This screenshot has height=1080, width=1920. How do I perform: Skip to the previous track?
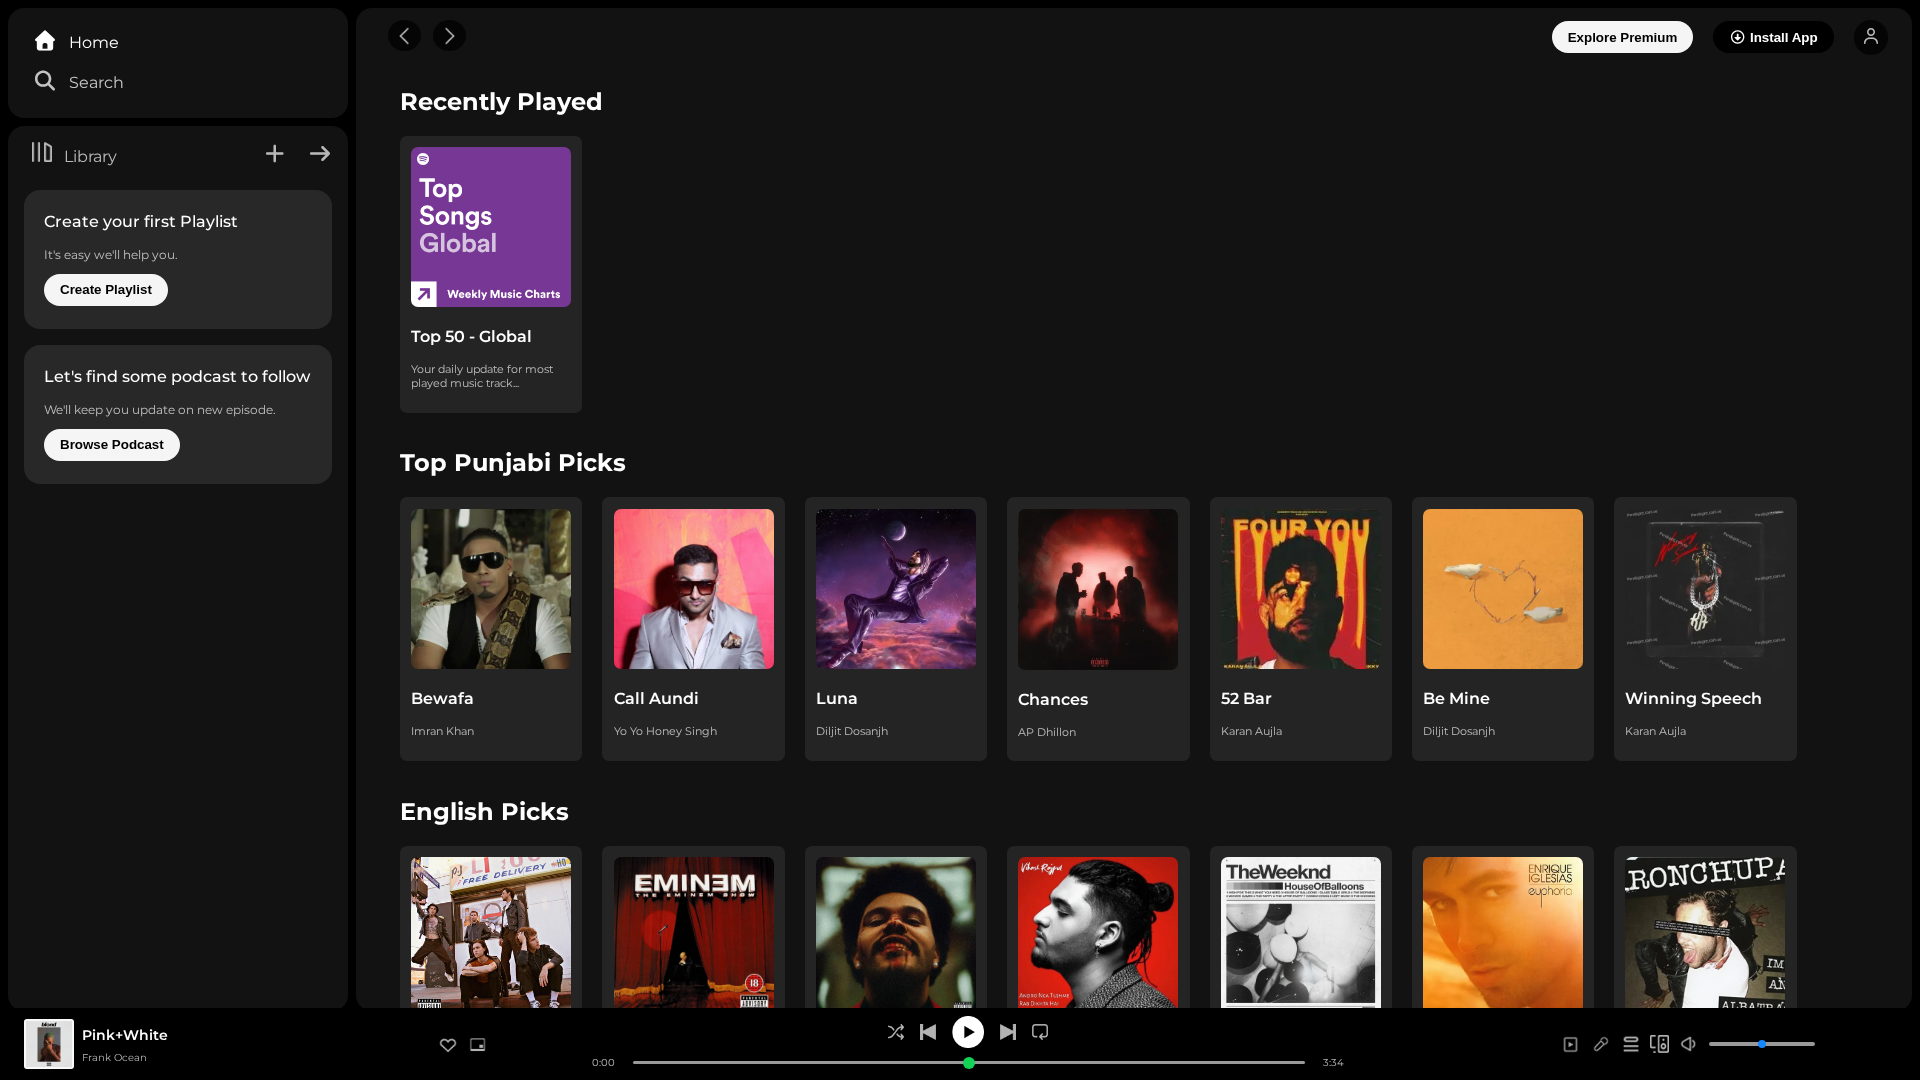coord(928,1032)
